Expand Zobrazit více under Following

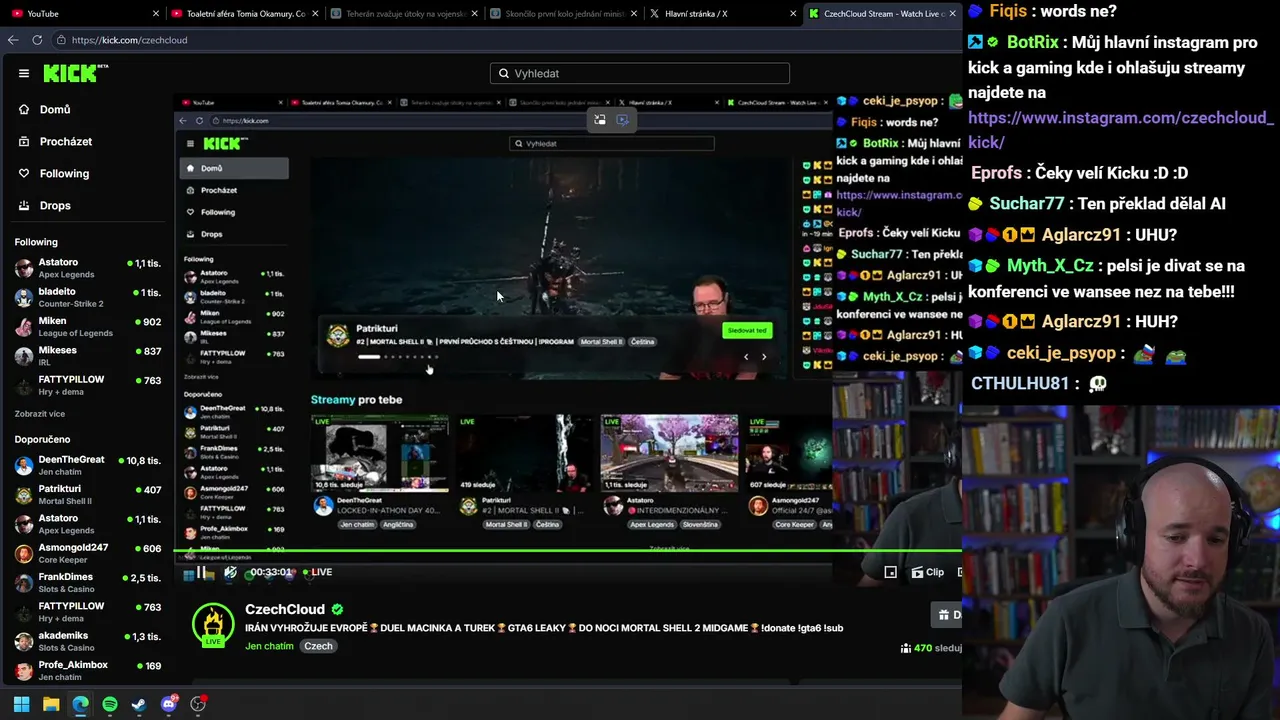40,414
